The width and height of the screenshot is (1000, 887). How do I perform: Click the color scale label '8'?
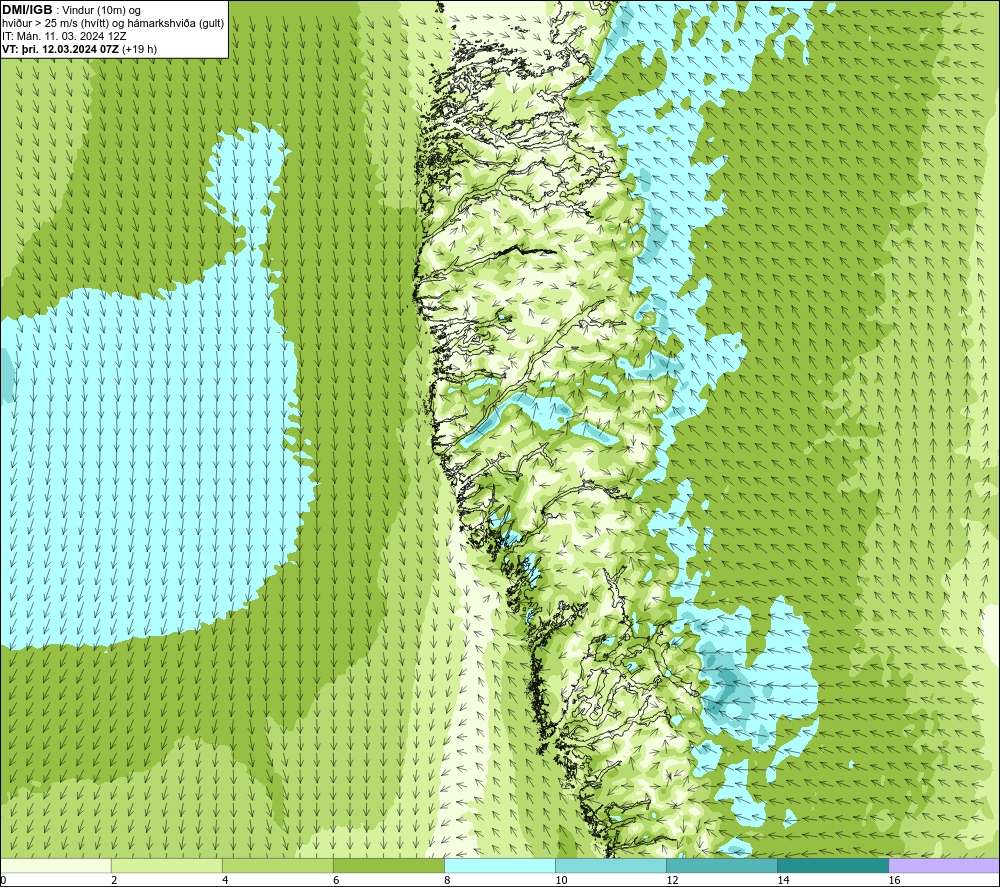tap(447, 880)
